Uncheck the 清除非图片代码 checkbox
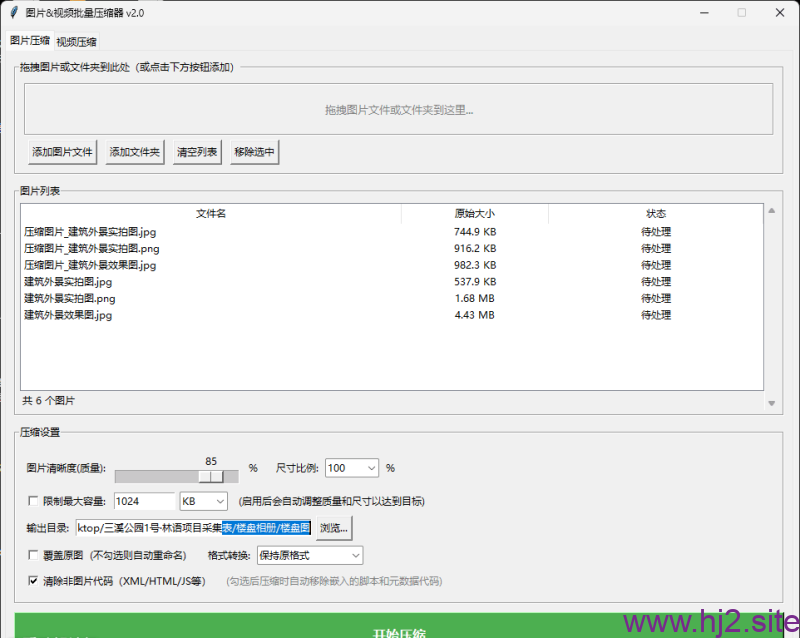800x638 pixels. tap(34, 581)
